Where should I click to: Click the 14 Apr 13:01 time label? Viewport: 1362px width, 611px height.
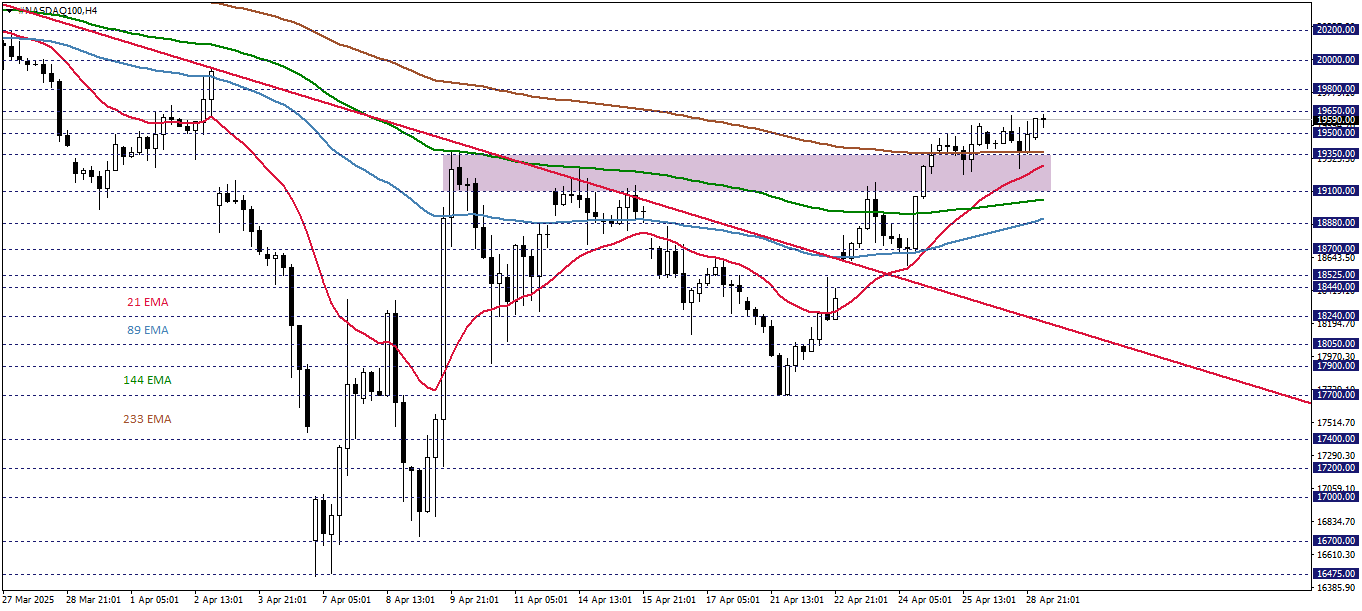click(606, 600)
